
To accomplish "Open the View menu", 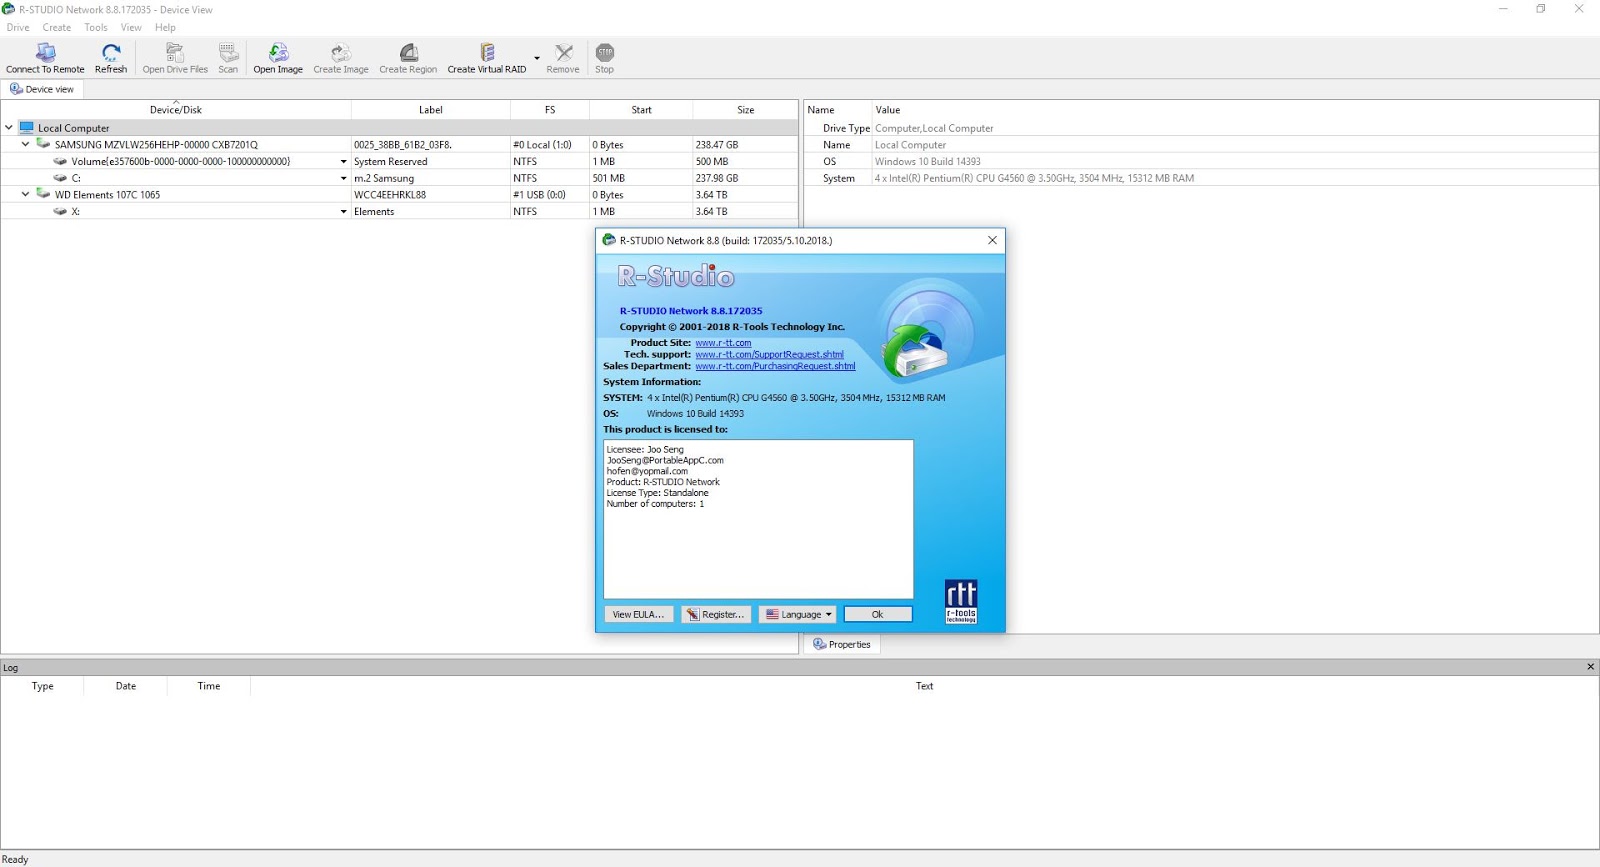I will point(131,28).
